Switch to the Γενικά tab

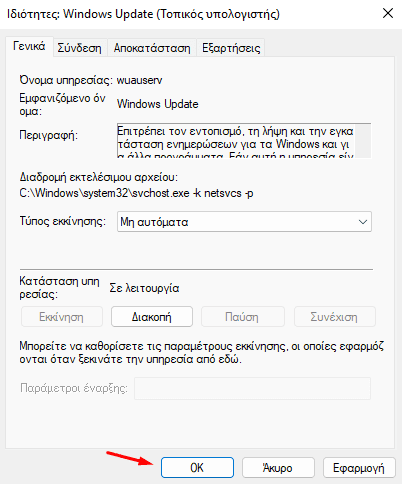click(29, 46)
